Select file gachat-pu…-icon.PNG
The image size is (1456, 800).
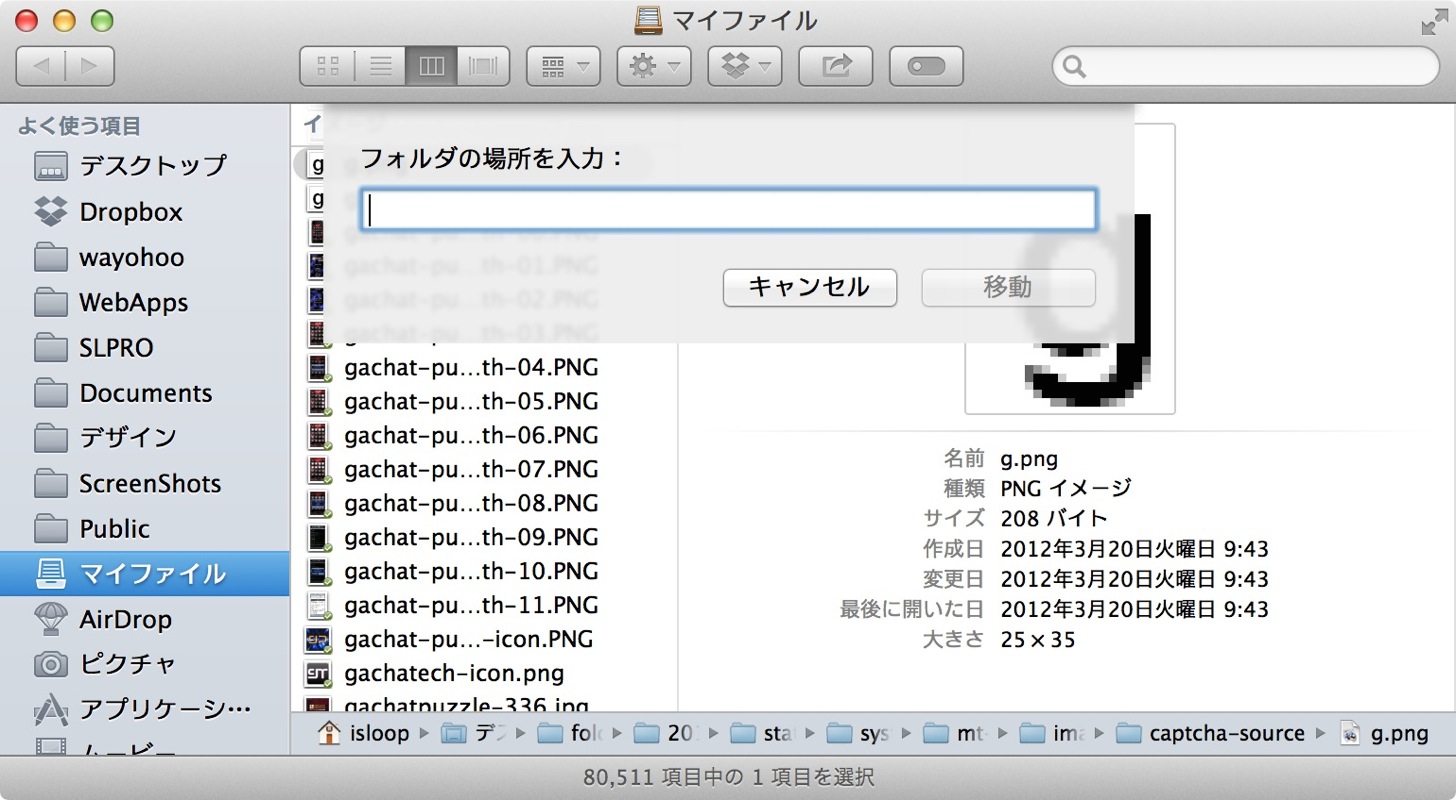pos(470,639)
